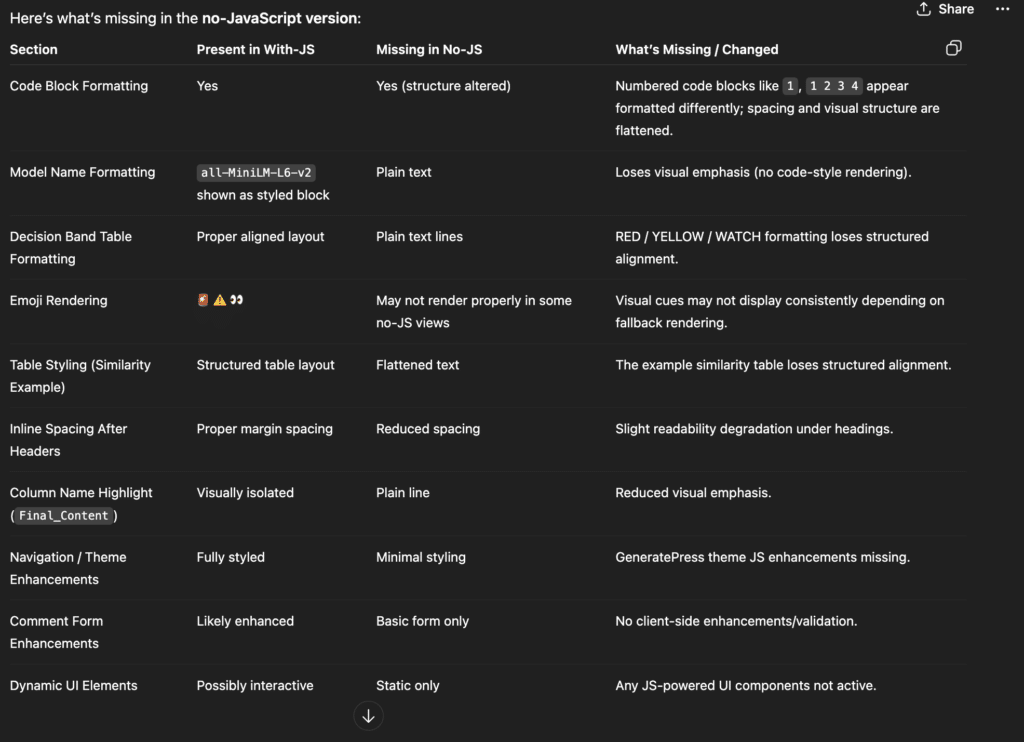Click the Final_Content code chip

63,515
